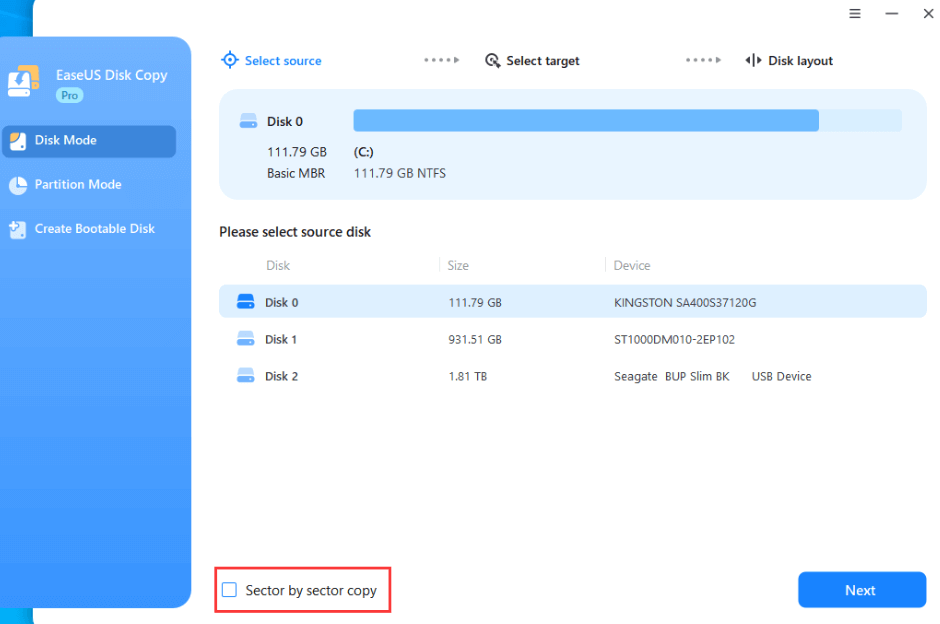The height and width of the screenshot is (624, 940).
Task: Click the (C:) partition label
Action: click(x=363, y=152)
